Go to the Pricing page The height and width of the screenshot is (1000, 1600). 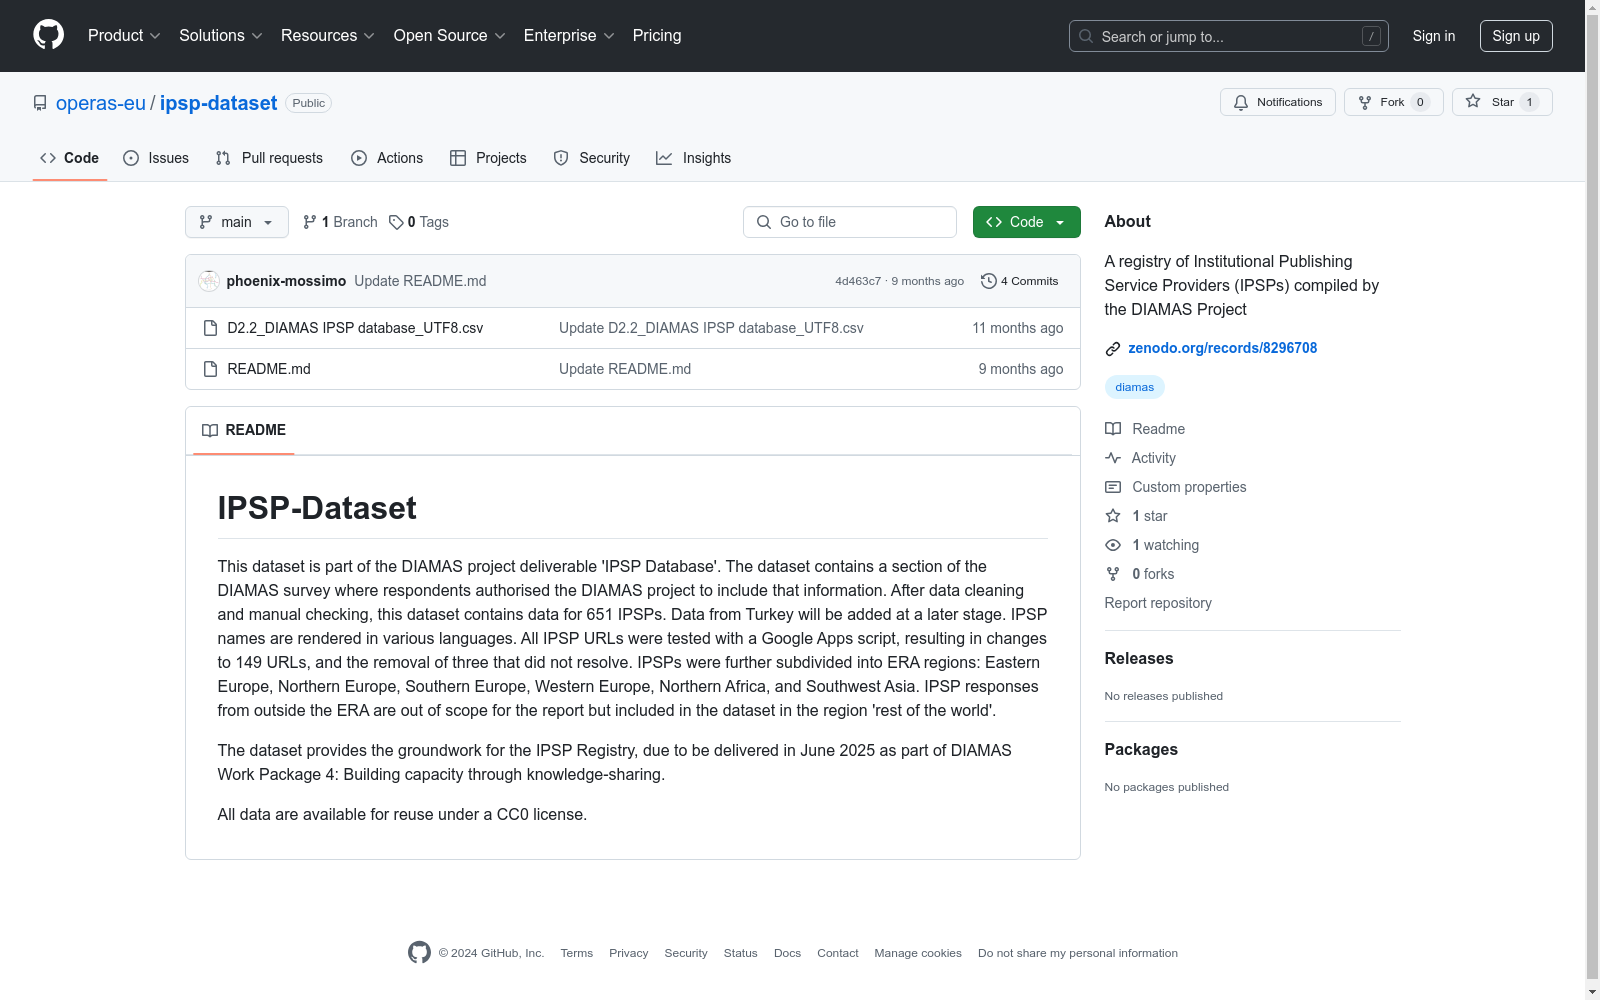click(657, 36)
